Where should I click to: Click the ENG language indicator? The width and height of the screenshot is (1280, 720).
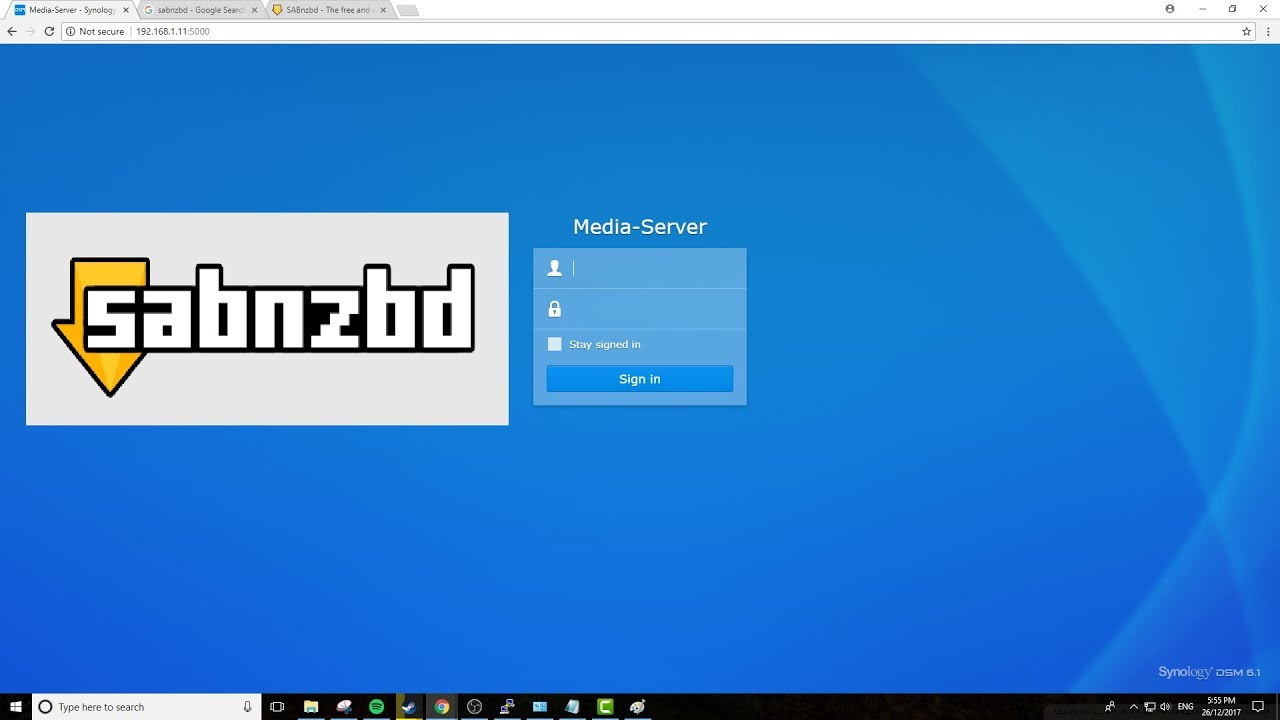[x=1186, y=707]
